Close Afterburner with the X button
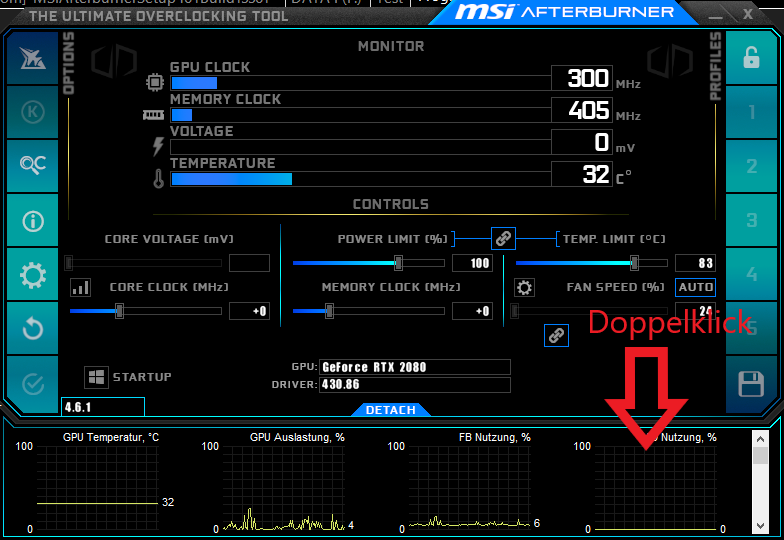Image resolution: width=784 pixels, height=540 pixels. coord(748,14)
